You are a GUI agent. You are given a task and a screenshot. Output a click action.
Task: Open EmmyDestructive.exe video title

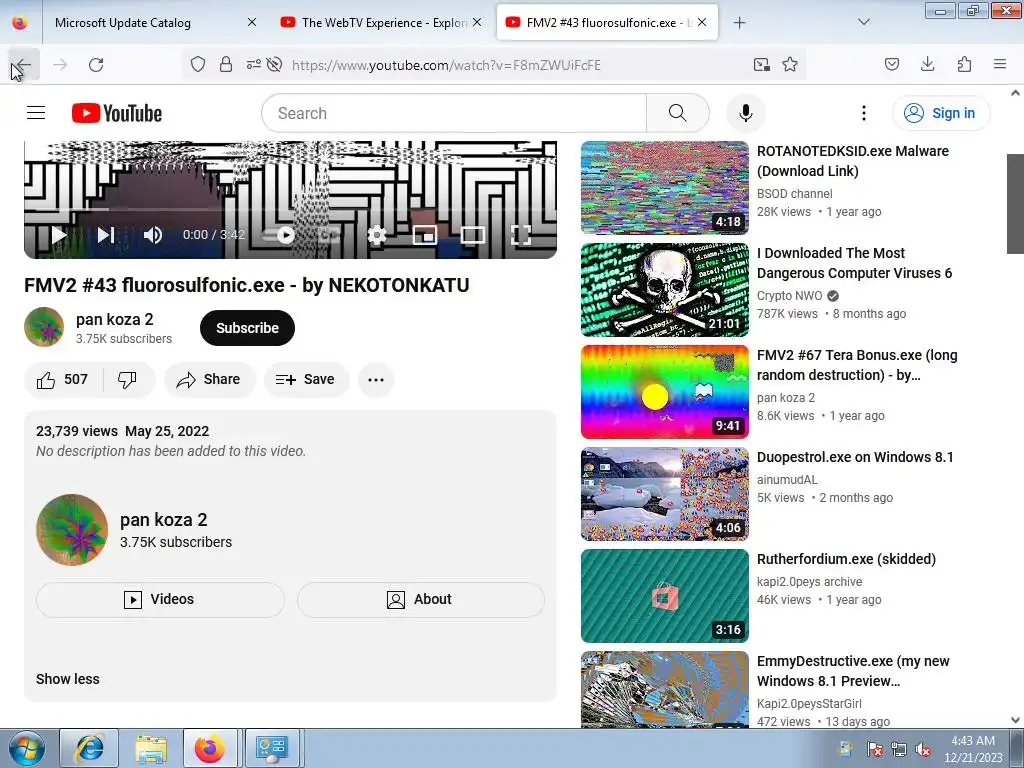pos(853,671)
